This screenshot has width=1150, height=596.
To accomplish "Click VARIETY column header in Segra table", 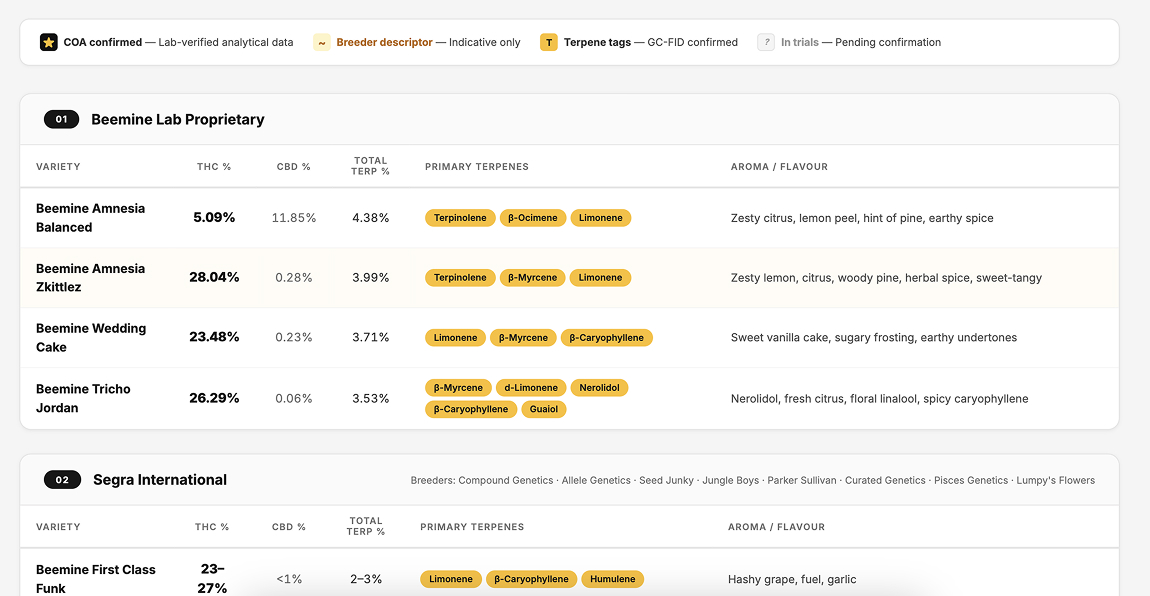I will point(58,527).
